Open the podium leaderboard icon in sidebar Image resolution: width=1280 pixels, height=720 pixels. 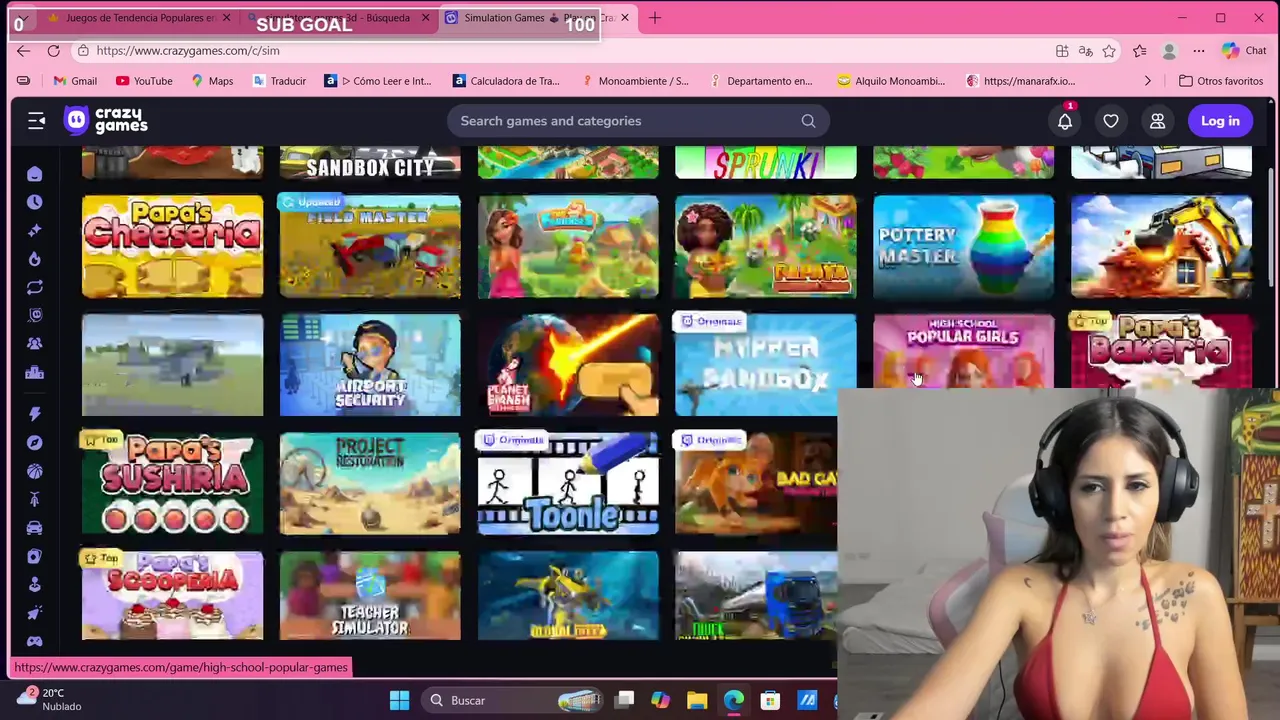click(x=35, y=372)
